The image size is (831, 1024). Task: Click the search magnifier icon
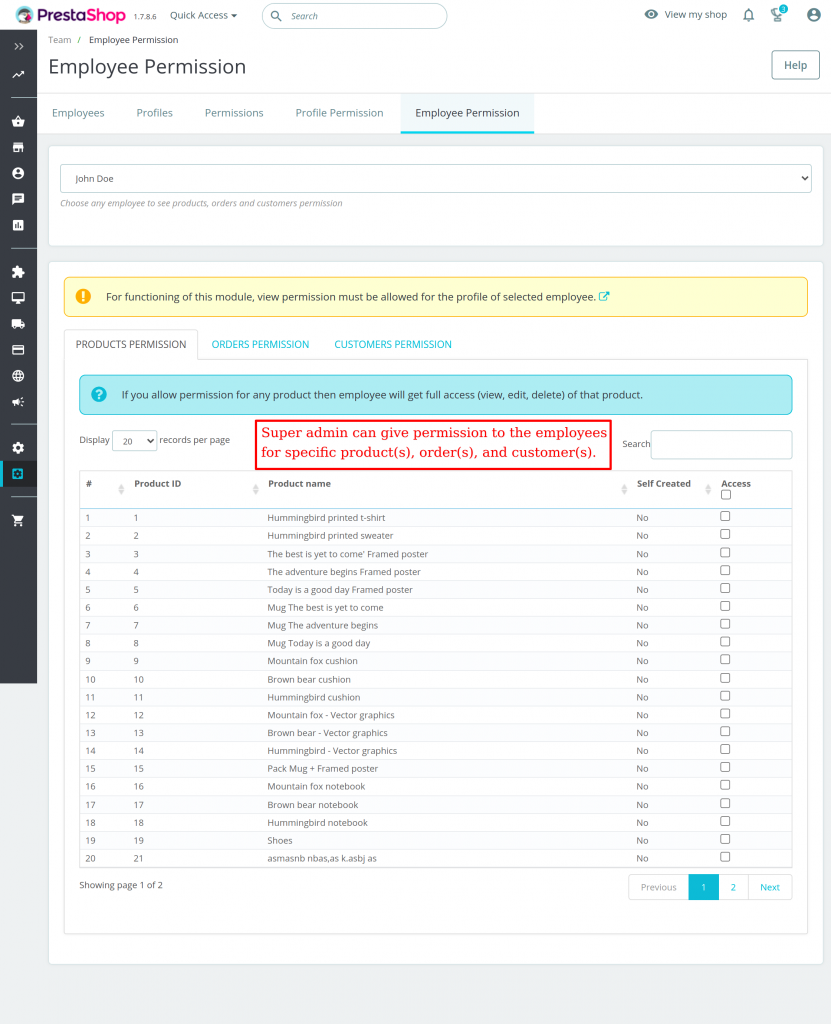click(x=276, y=16)
